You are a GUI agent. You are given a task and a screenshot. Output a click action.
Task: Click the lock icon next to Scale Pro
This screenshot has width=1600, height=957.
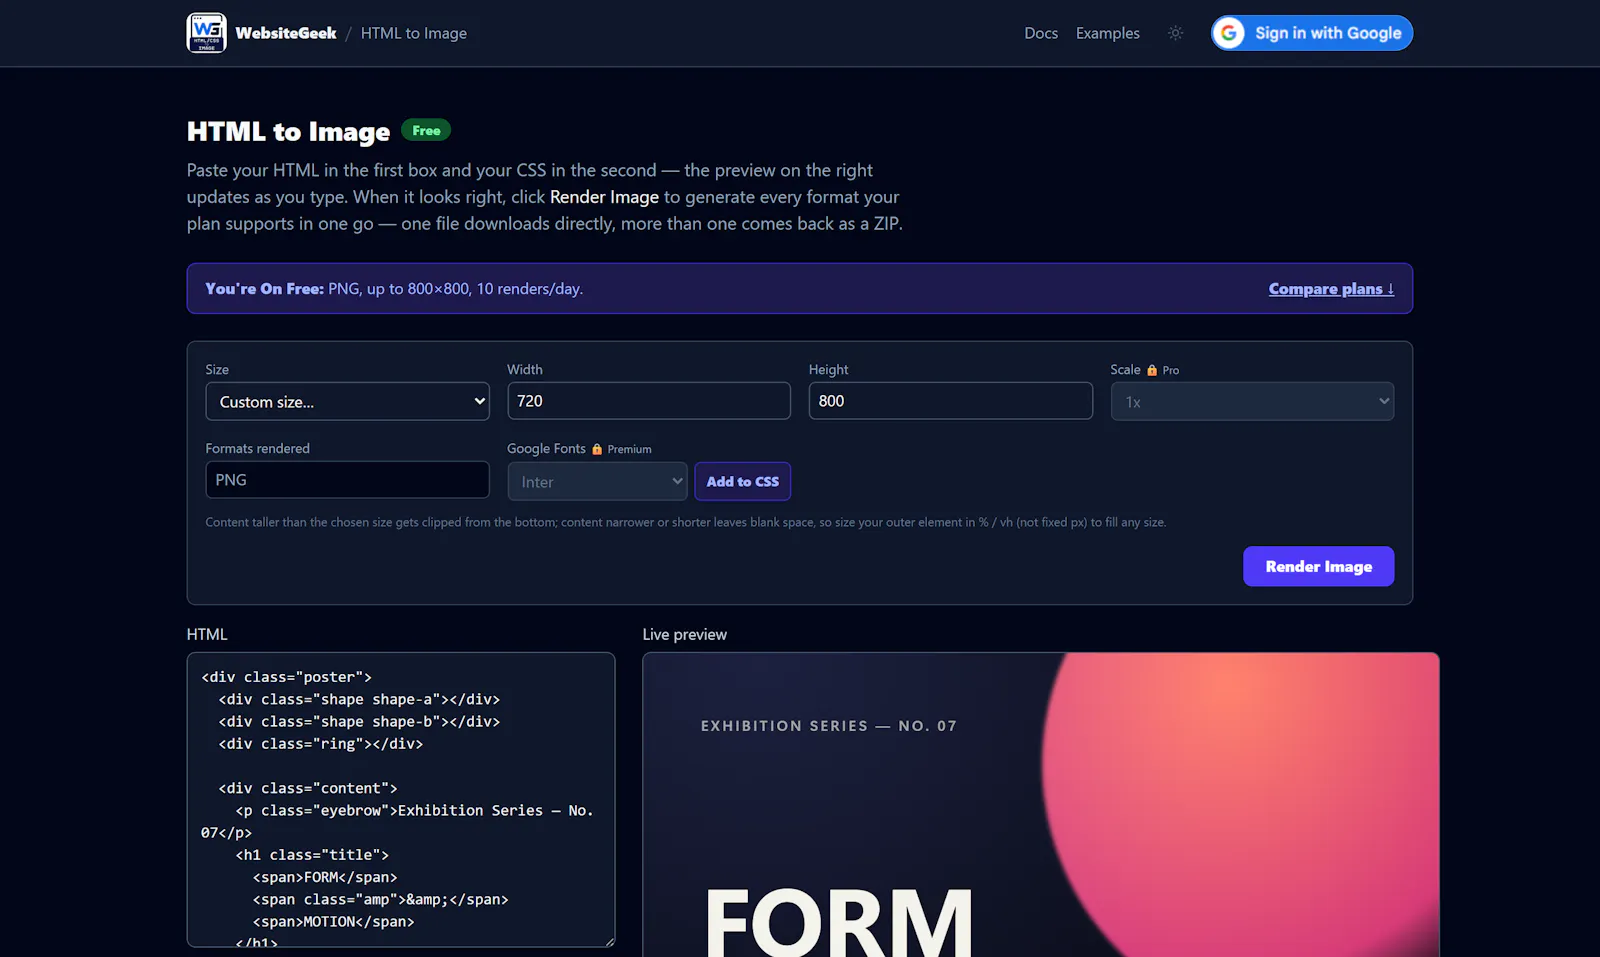pyautogui.click(x=1152, y=370)
